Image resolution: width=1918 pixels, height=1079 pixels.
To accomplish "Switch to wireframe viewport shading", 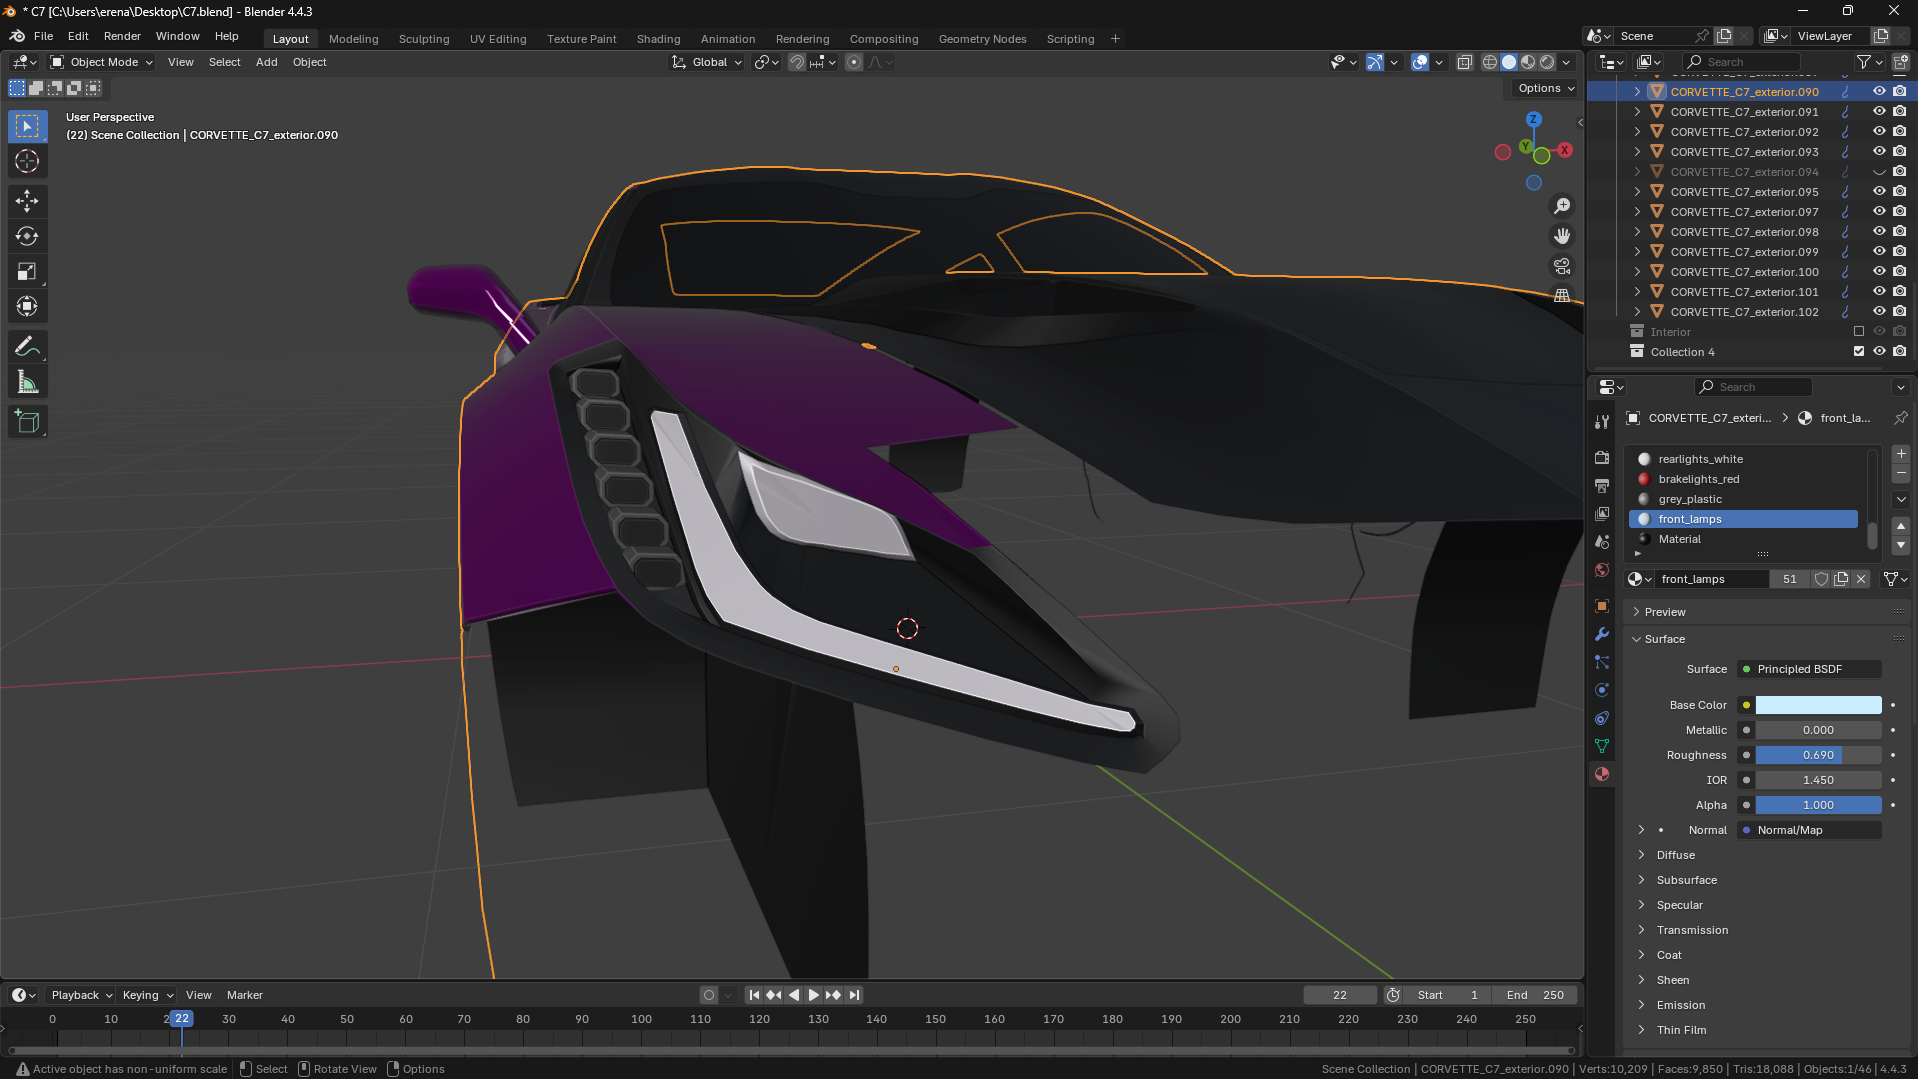I will [x=1490, y=62].
